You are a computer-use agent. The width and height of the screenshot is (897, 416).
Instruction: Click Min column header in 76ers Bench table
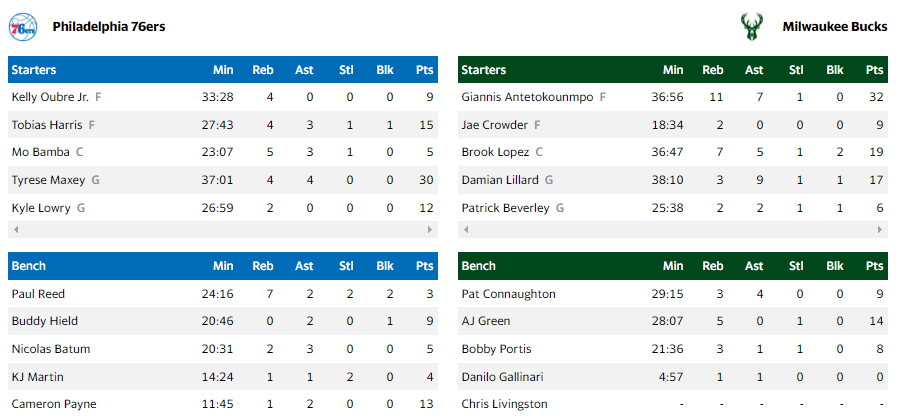tap(223, 266)
